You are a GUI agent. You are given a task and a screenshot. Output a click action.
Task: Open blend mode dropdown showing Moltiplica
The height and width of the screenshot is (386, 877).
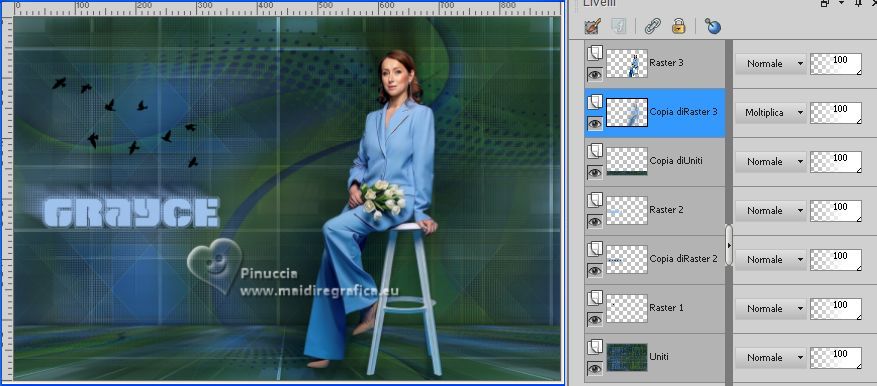pos(770,112)
